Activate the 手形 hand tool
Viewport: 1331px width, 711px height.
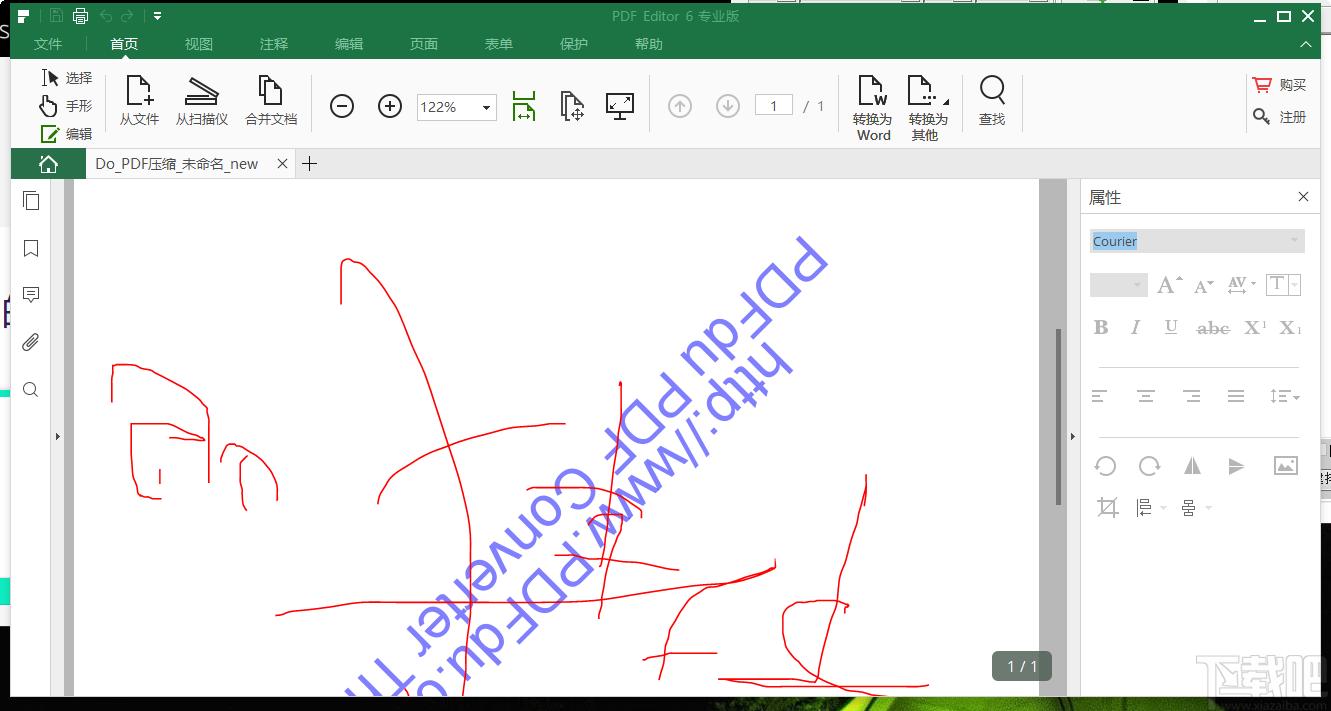[67, 106]
